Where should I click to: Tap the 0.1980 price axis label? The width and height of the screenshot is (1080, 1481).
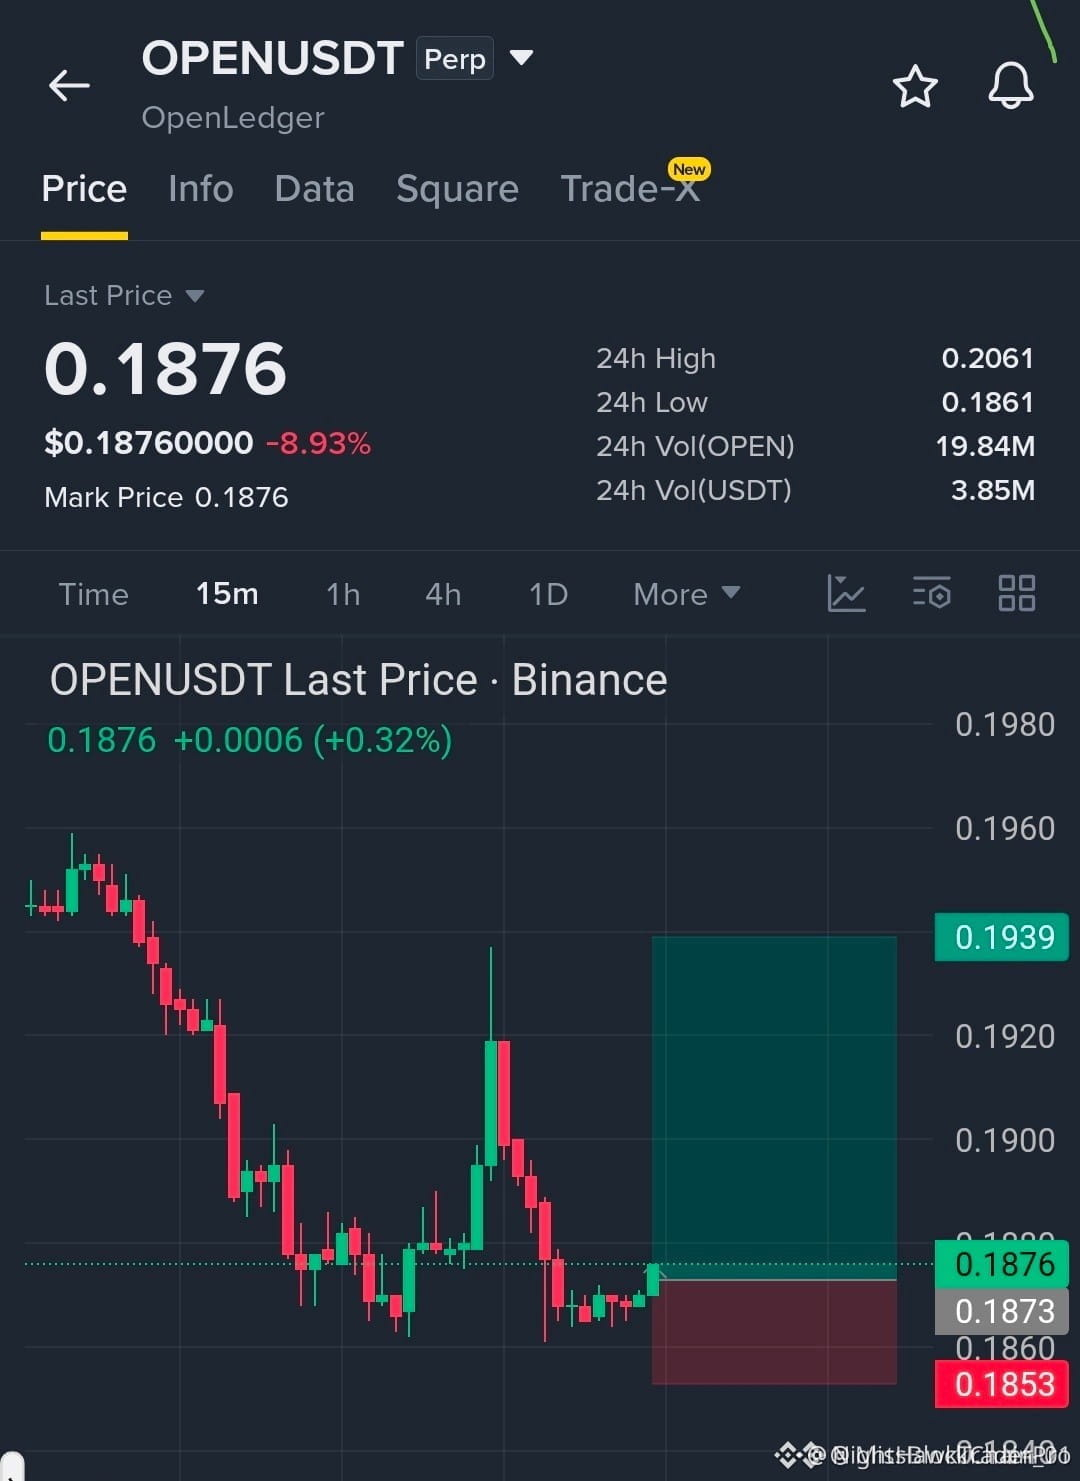(x=1004, y=724)
